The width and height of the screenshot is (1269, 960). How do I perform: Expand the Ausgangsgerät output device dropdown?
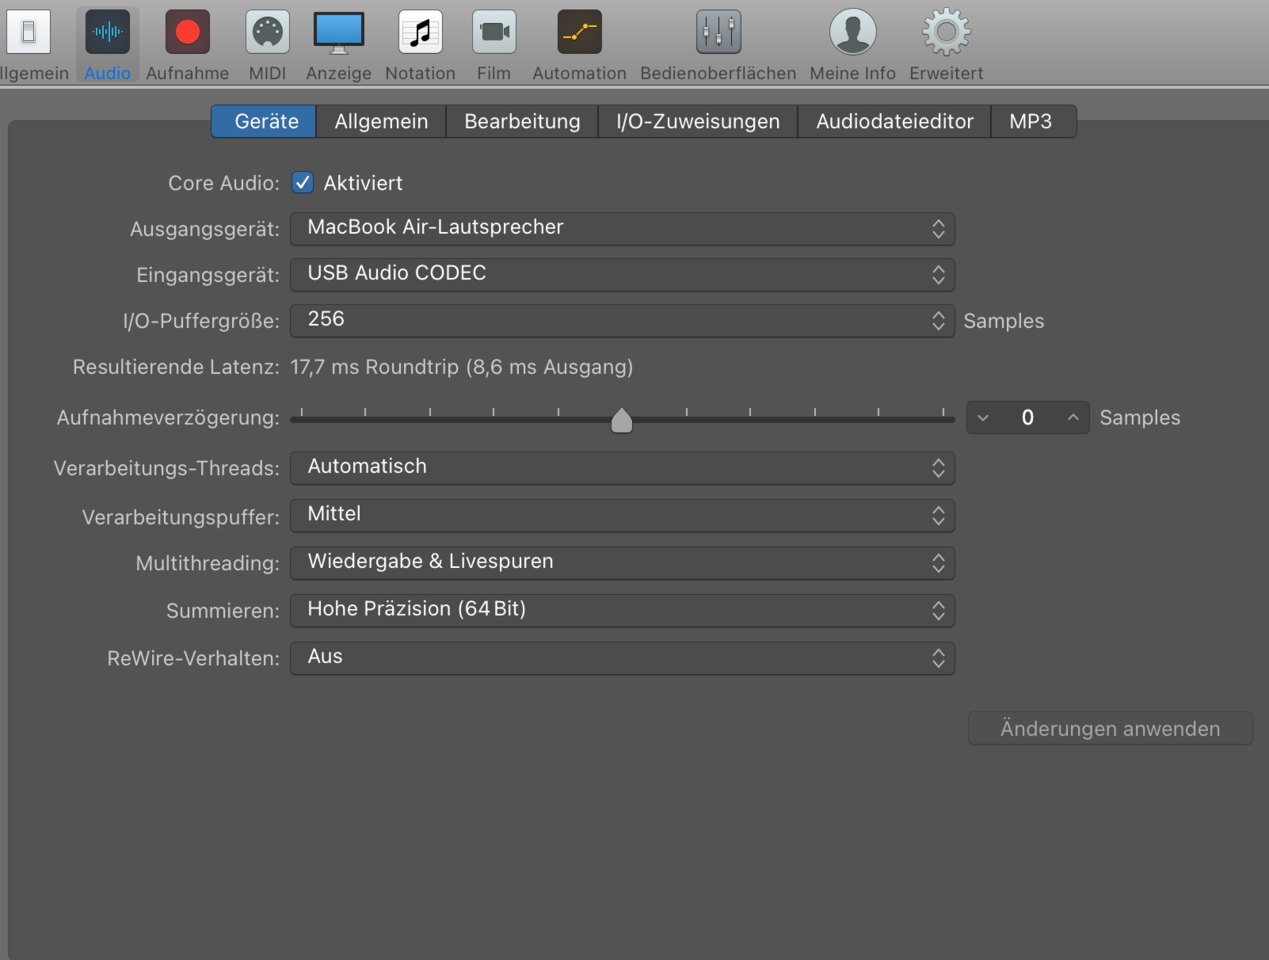click(622, 228)
